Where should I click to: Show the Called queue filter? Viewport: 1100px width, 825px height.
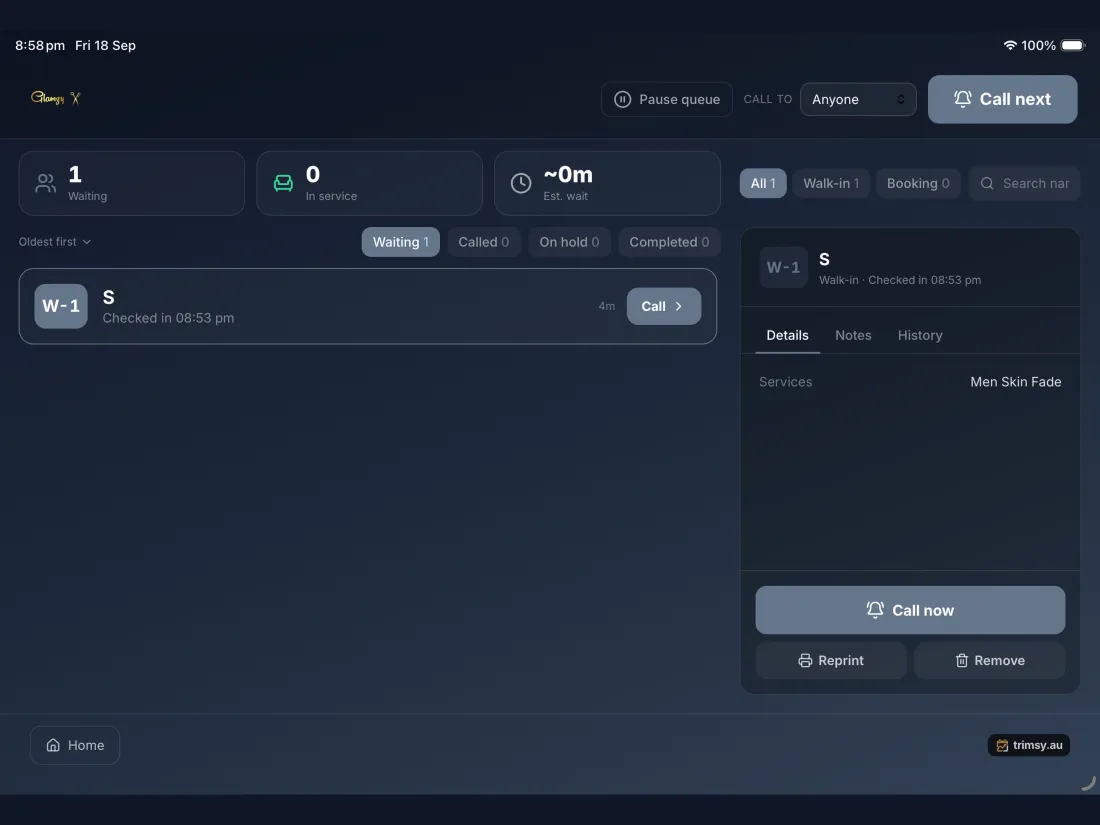click(483, 242)
